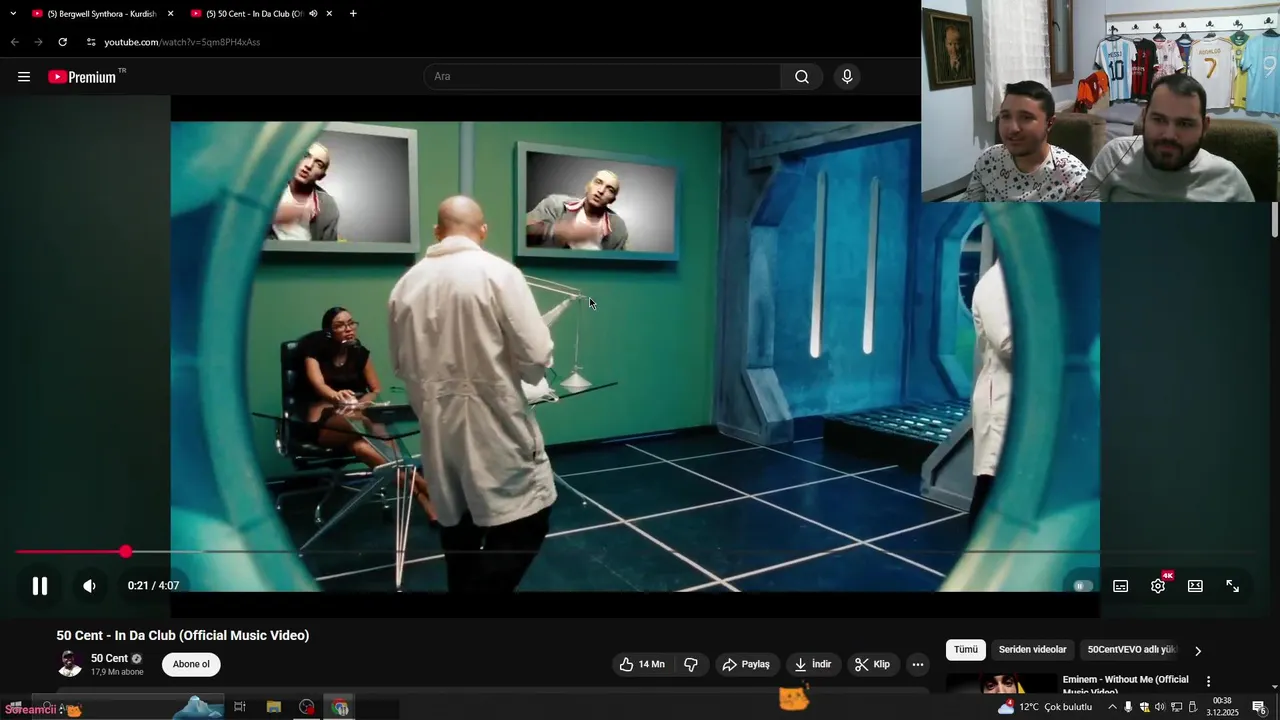Switch the player to theater mode
The width and height of the screenshot is (1280, 720).
click(1195, 586)
